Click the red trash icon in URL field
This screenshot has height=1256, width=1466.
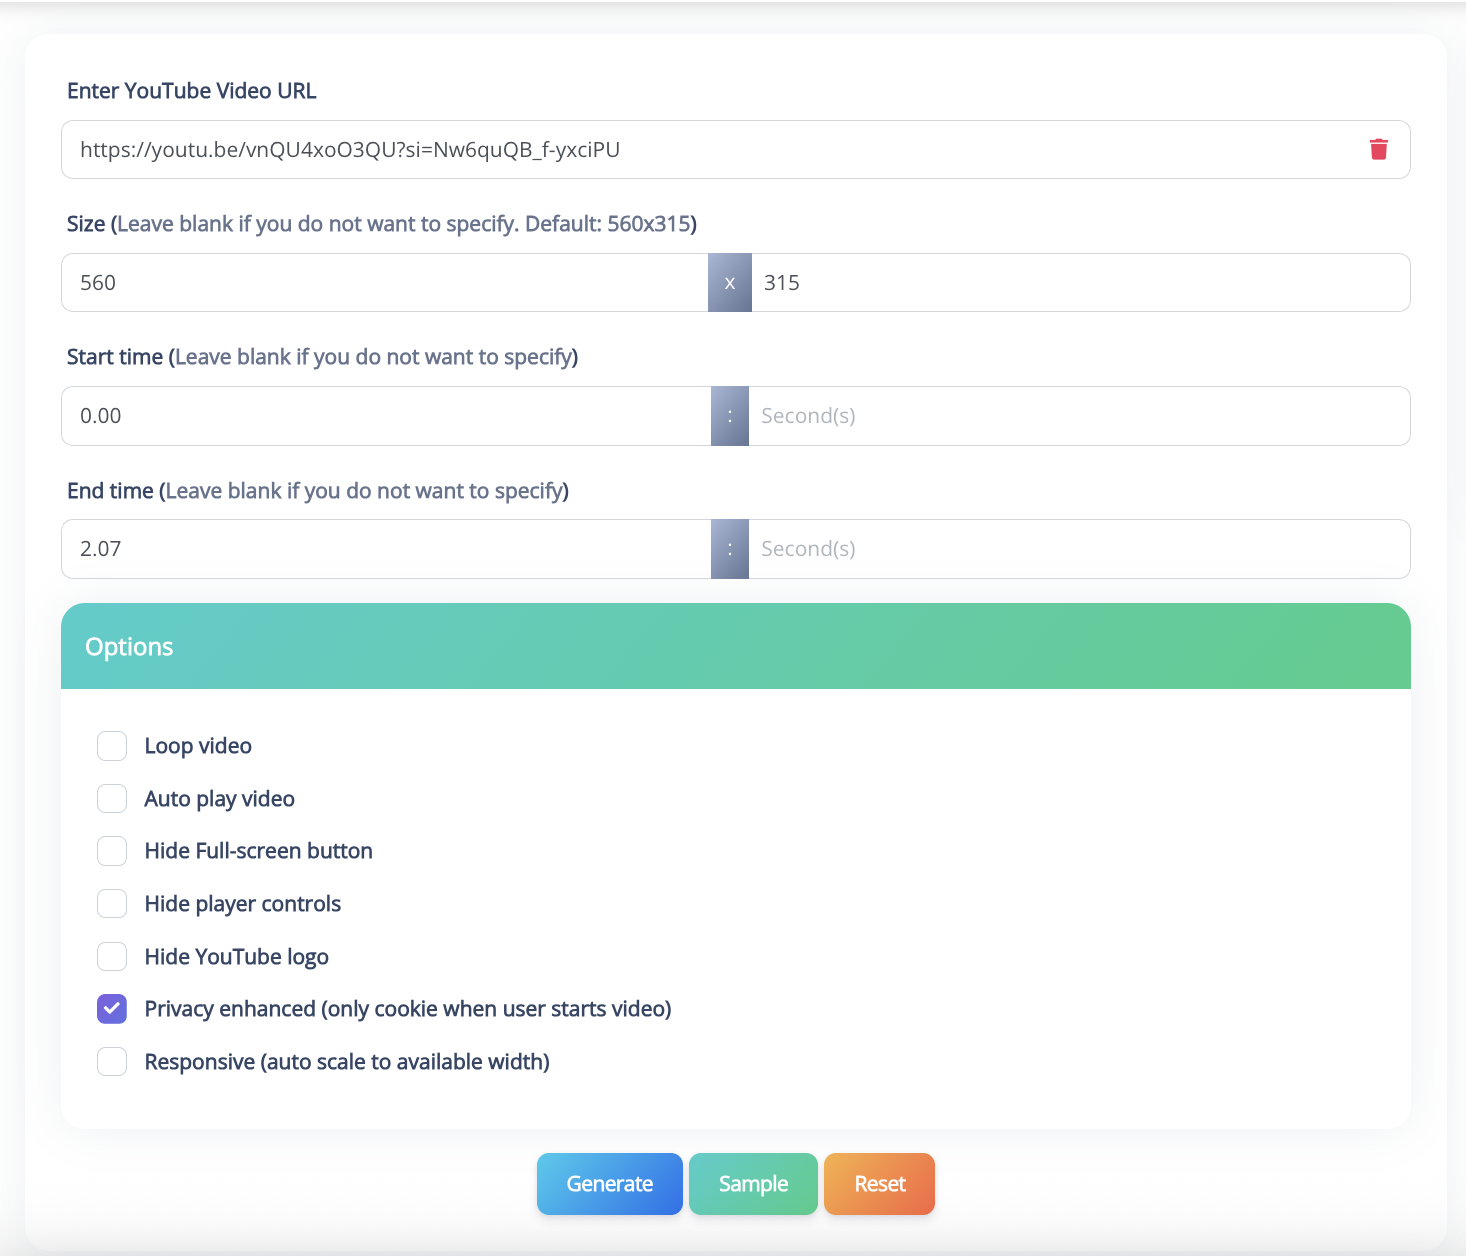pyautogui.click(x=1378, y=149)
